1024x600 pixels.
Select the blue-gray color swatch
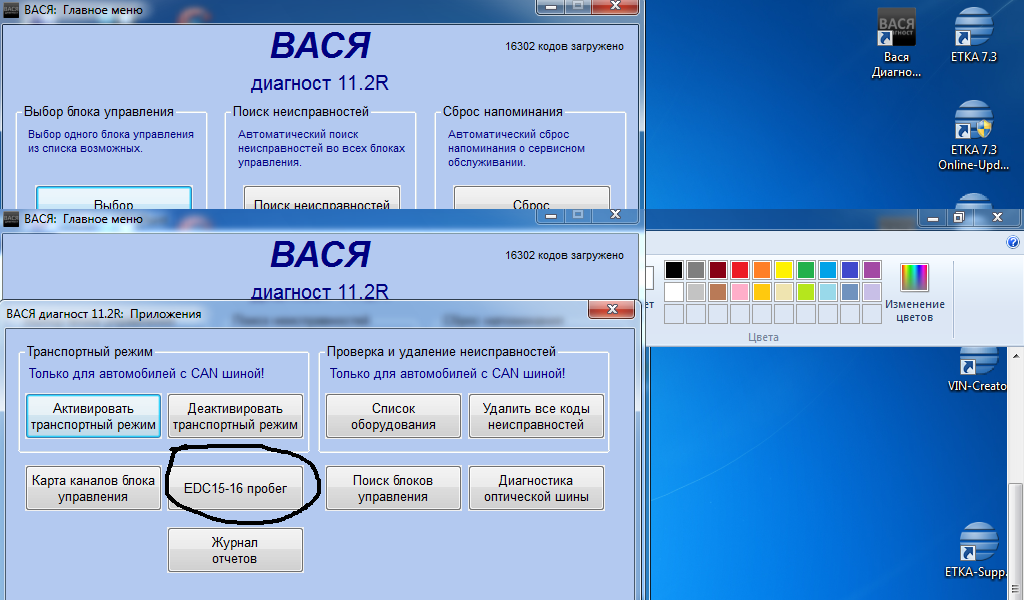(x=850, y=292)
